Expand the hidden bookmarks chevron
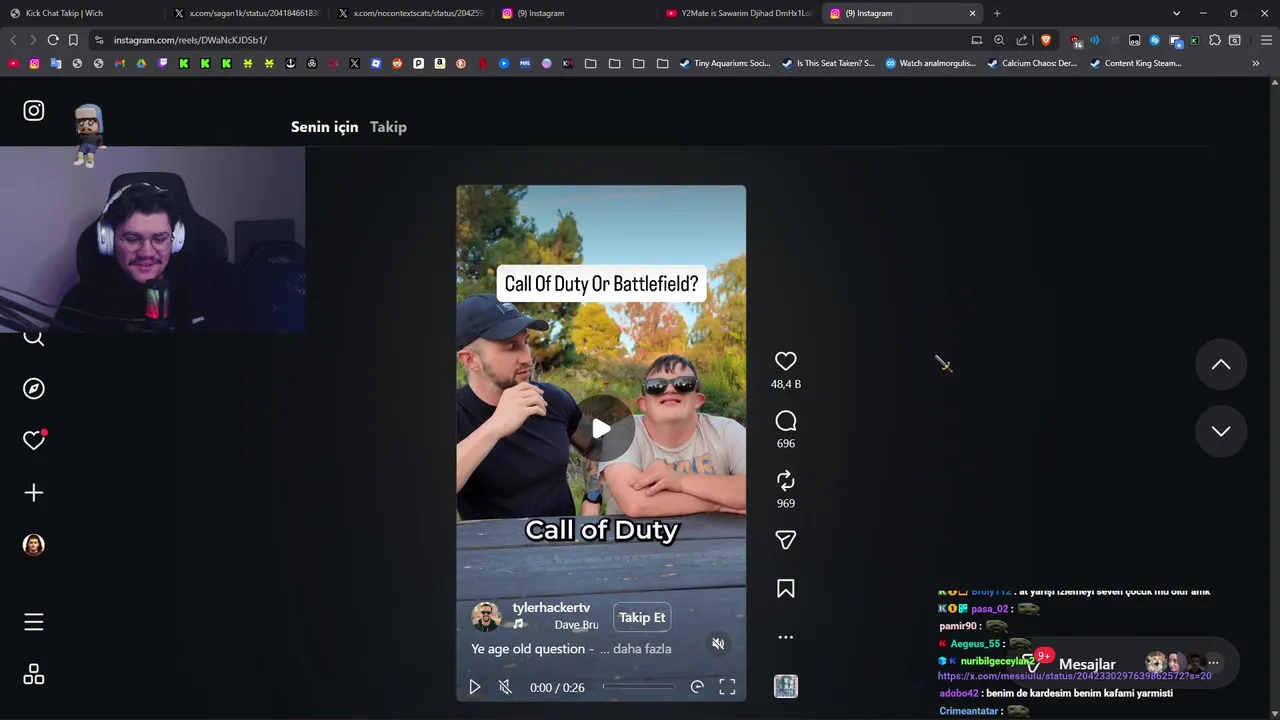 pos(1255,63)
